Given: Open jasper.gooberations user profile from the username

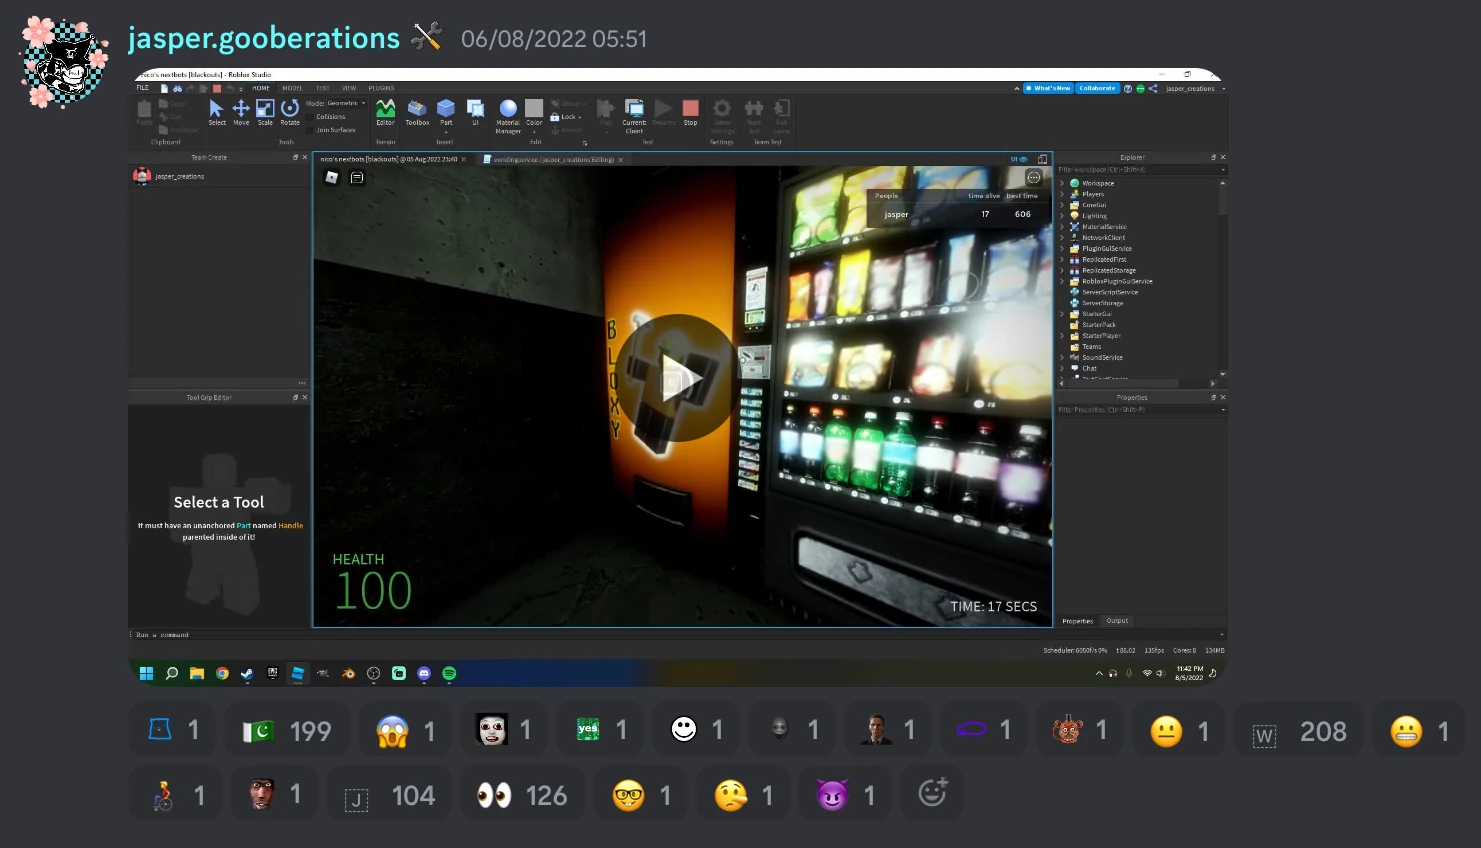Looking at the screenshot, I should point(264,38).
